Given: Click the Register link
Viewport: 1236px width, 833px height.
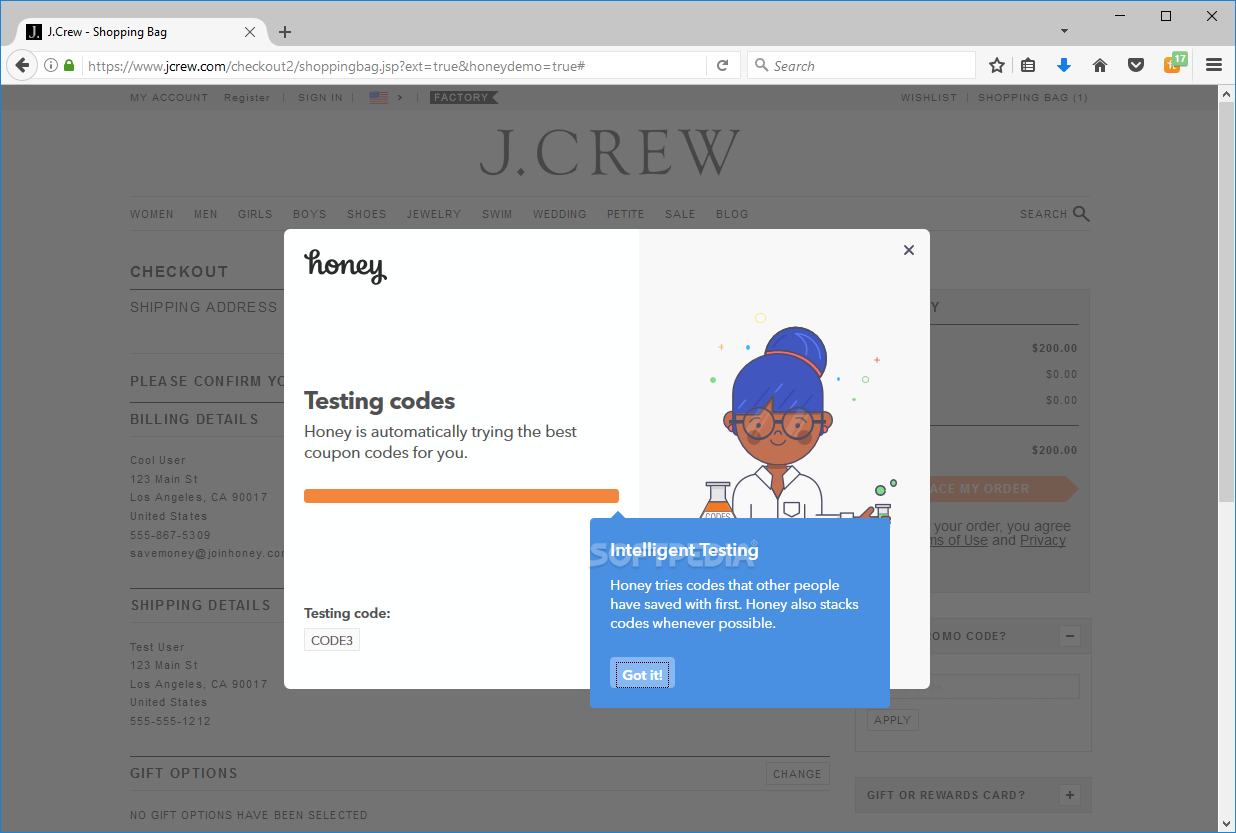Looking at the screenshot, I should tap(247, 97).
